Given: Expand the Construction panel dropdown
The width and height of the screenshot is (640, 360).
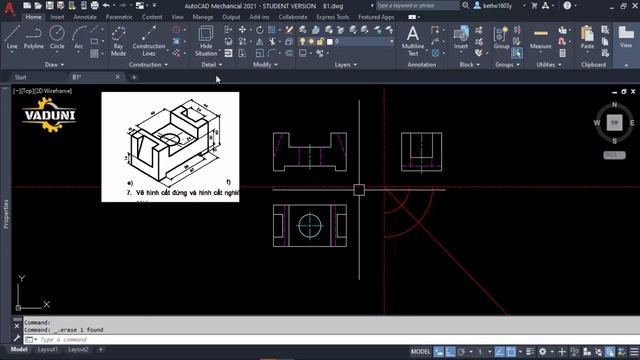Looking at the screenshot, I should pos(148,64).
